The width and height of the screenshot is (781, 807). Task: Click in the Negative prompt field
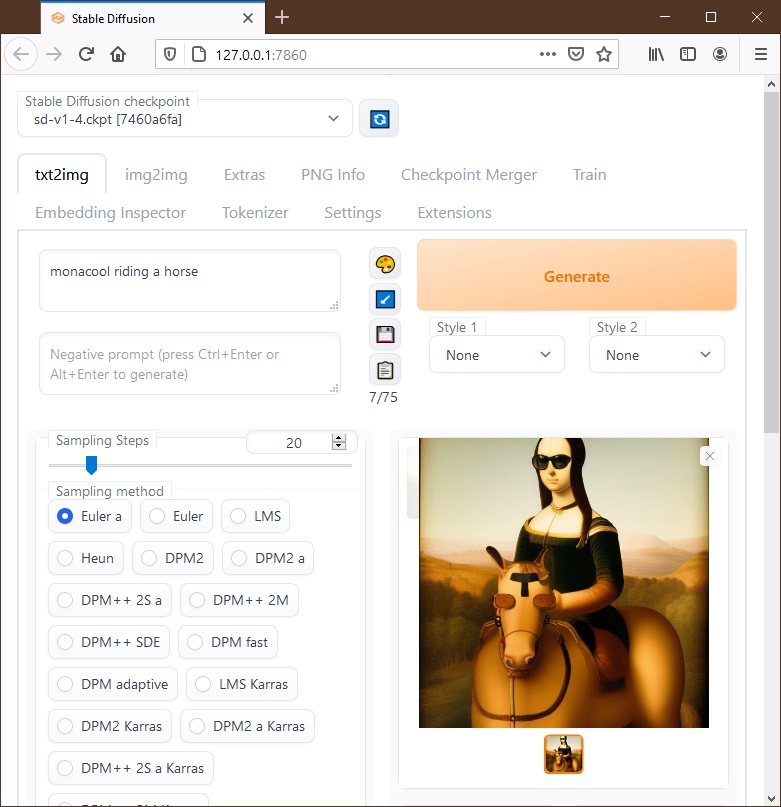point(190,363)
